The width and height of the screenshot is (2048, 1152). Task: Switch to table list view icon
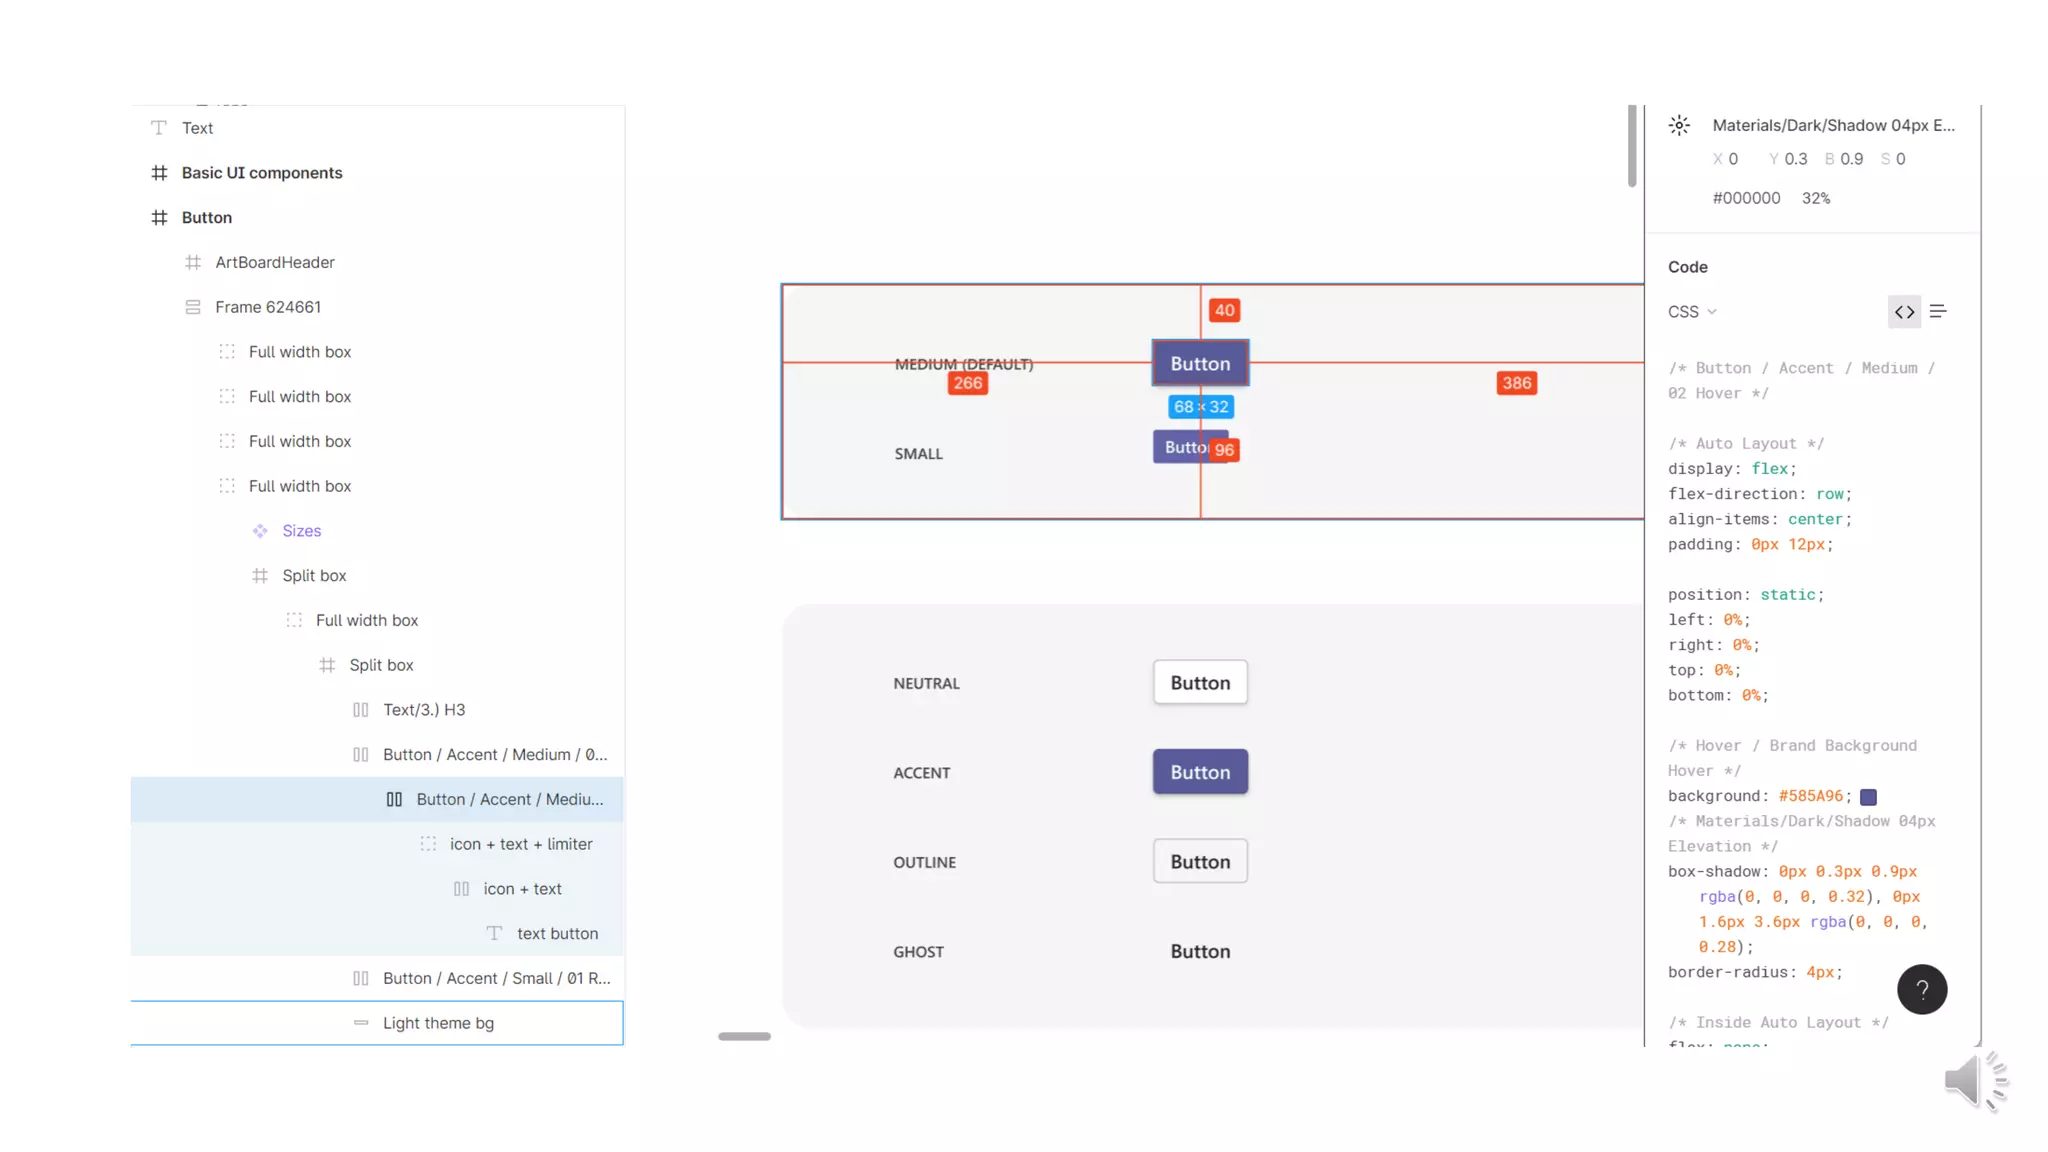click(x=1938, y=312)
